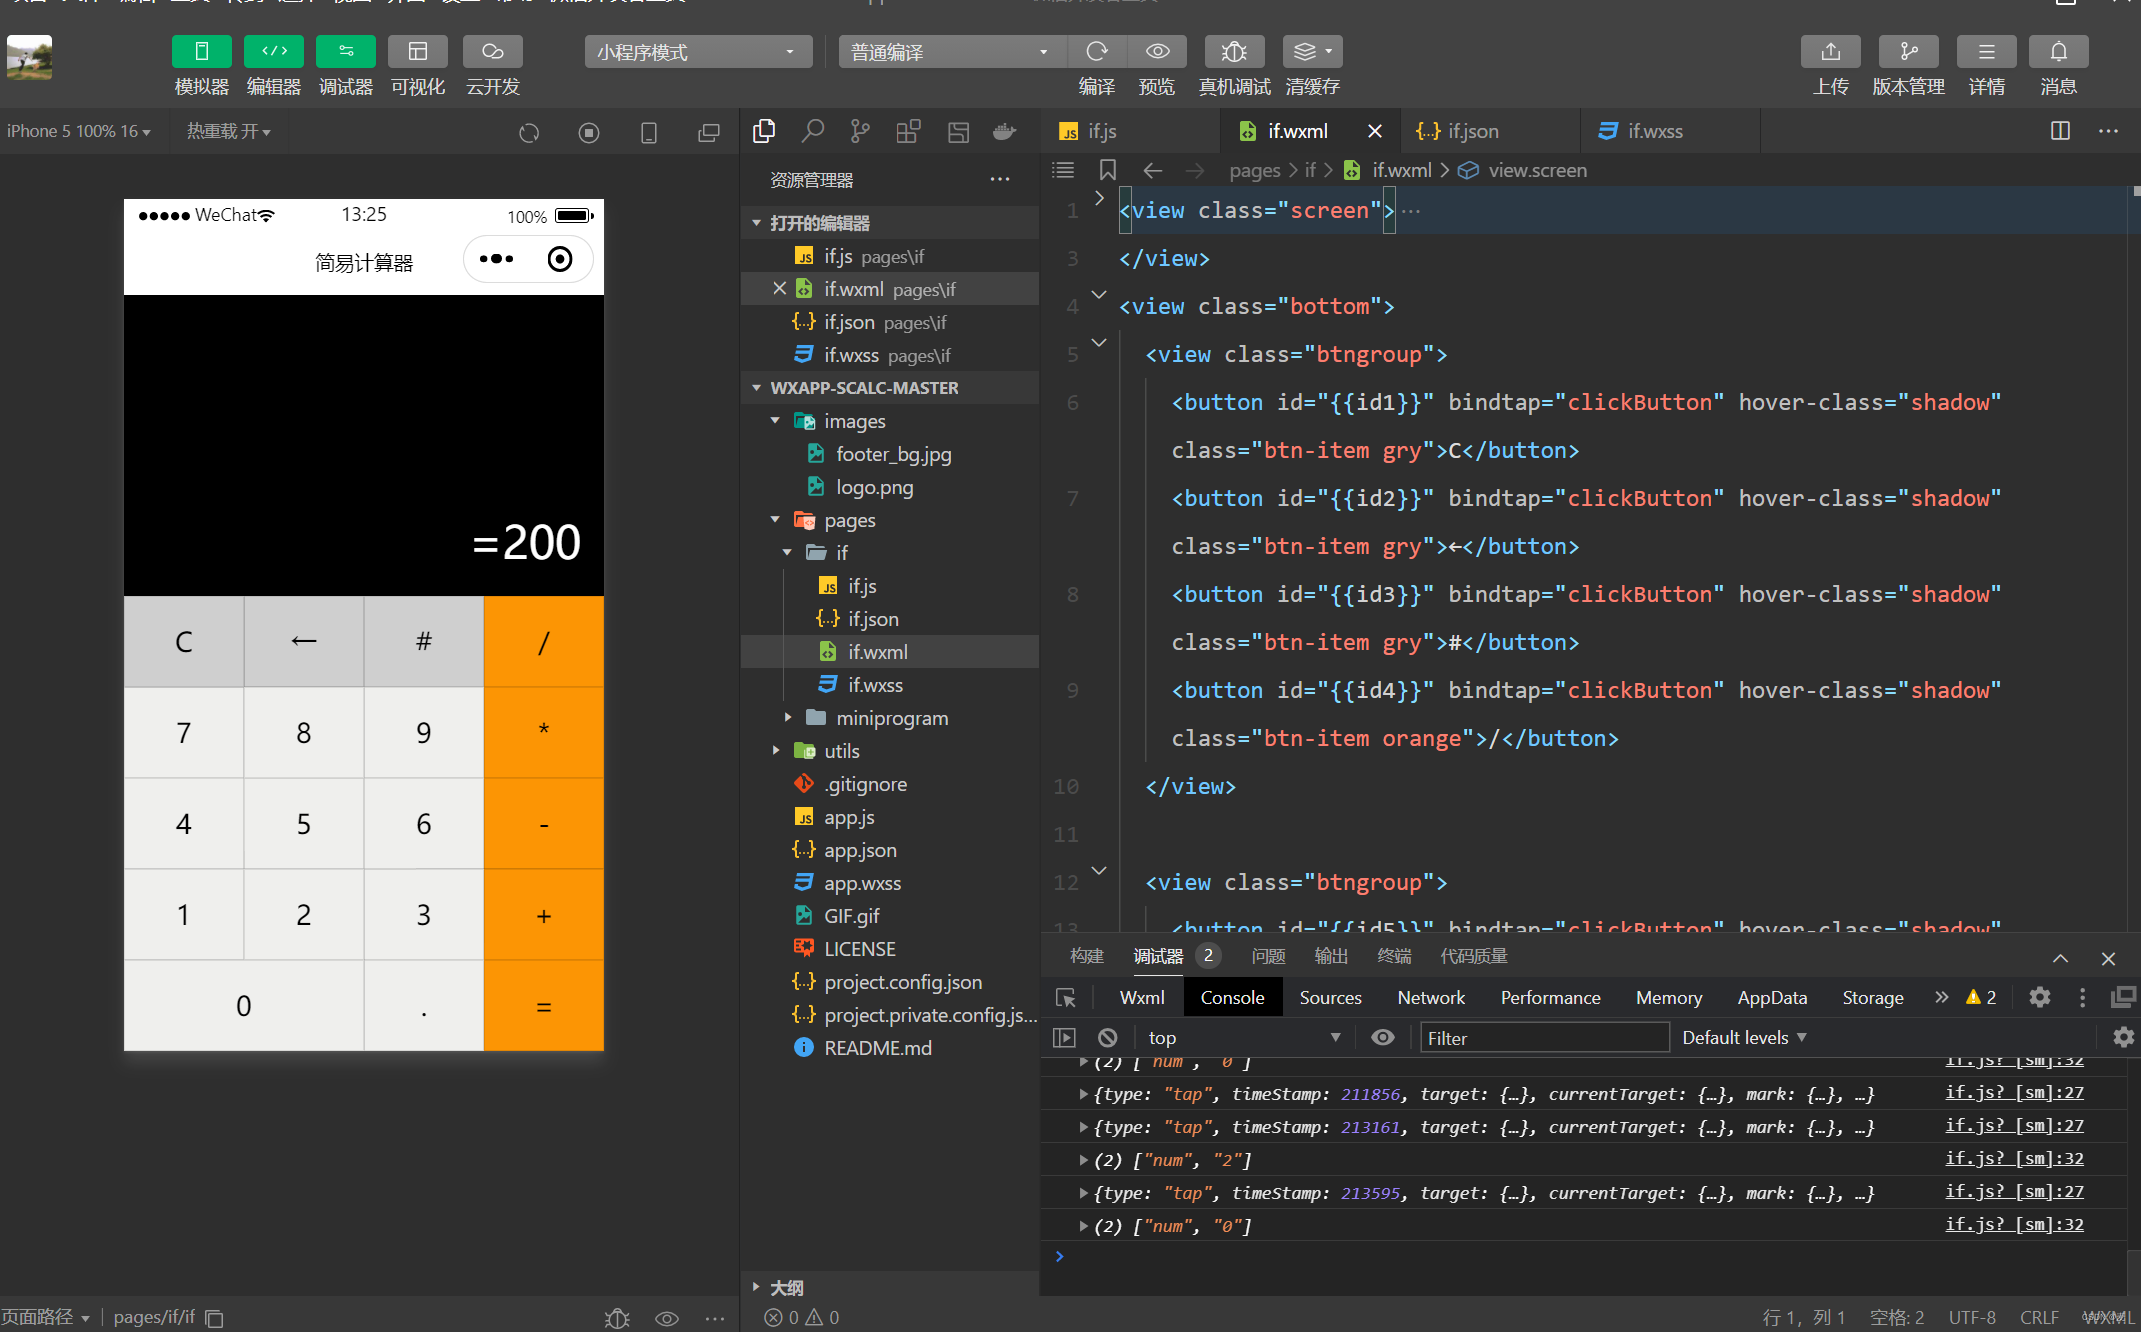Open the 普通编译 compile mode dropdown
This screenshot has width=2141, height=1332.
tap(951, 52)
